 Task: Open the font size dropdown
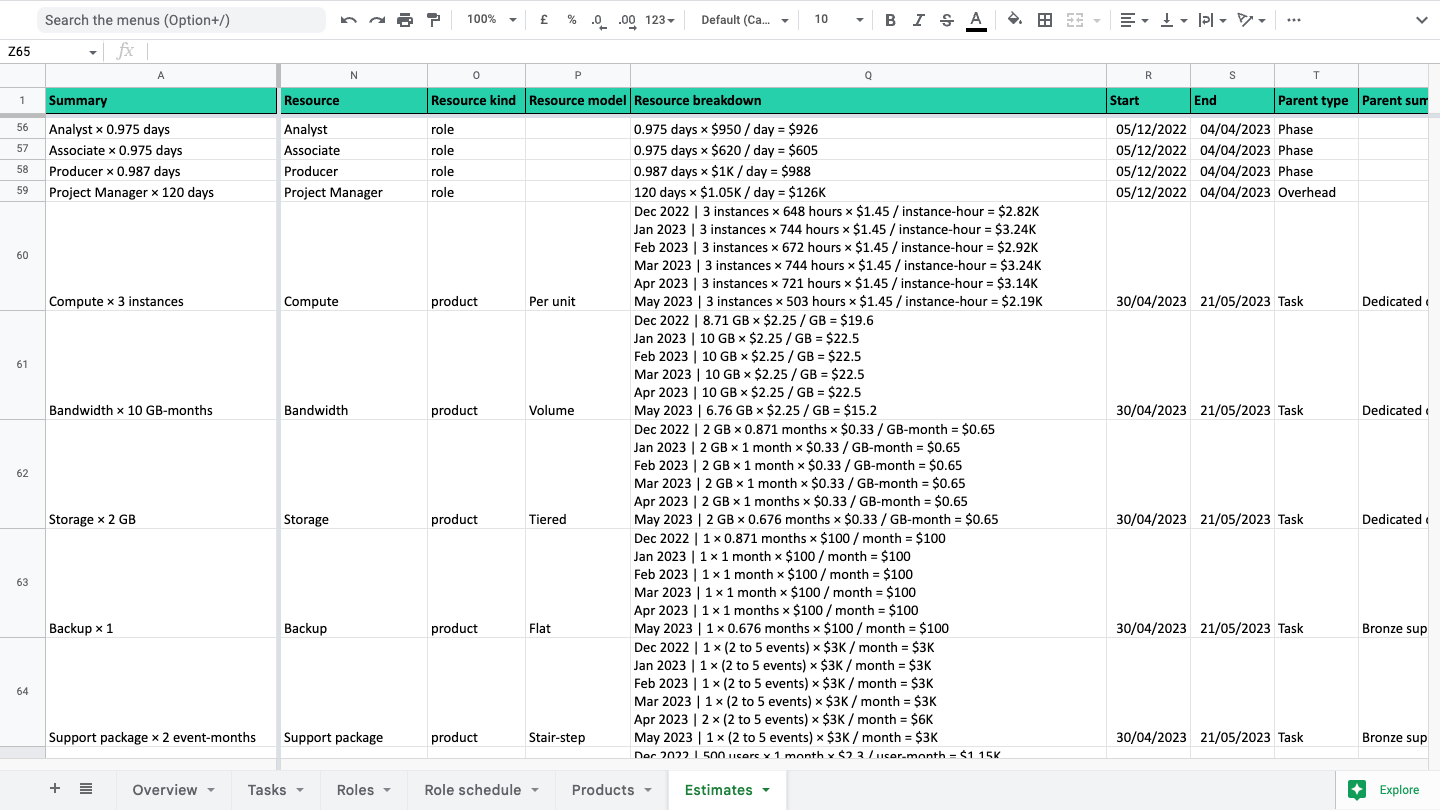(837, 20)
